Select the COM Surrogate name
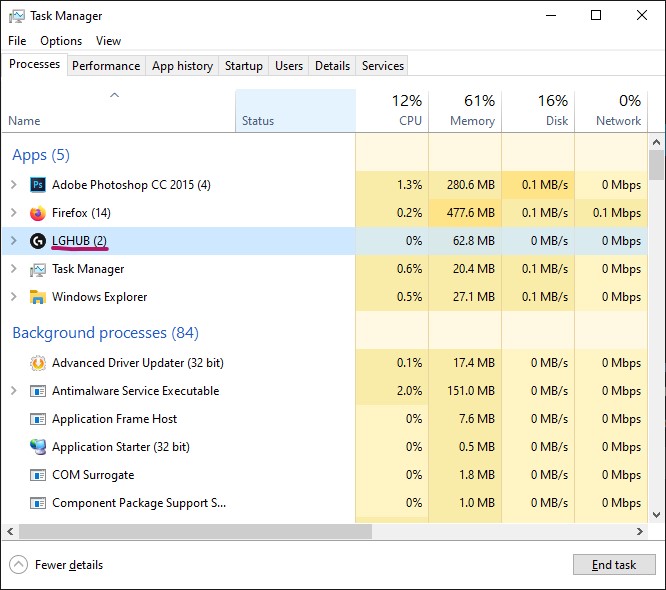This screenshot has width=666, height=590. tap(93, 475)
